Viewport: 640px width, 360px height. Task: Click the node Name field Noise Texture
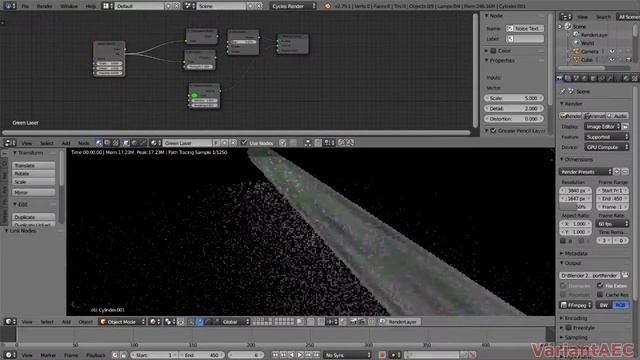coord(525,29)
